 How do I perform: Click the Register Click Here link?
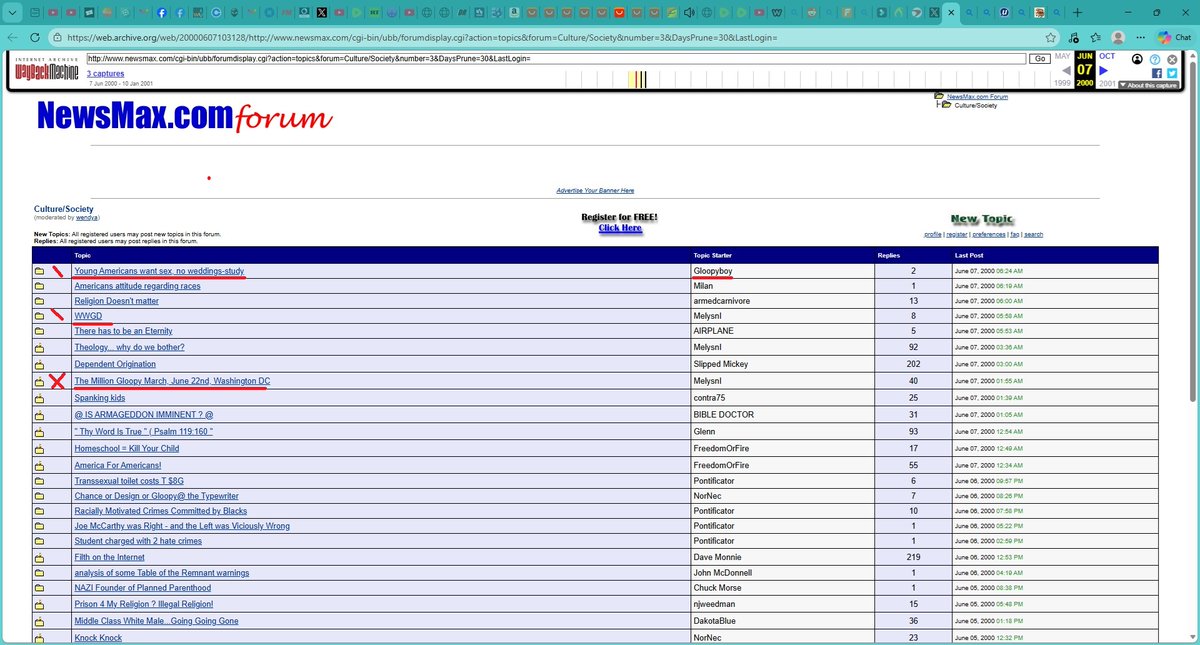pyautogui.click(x=620, y=228)
